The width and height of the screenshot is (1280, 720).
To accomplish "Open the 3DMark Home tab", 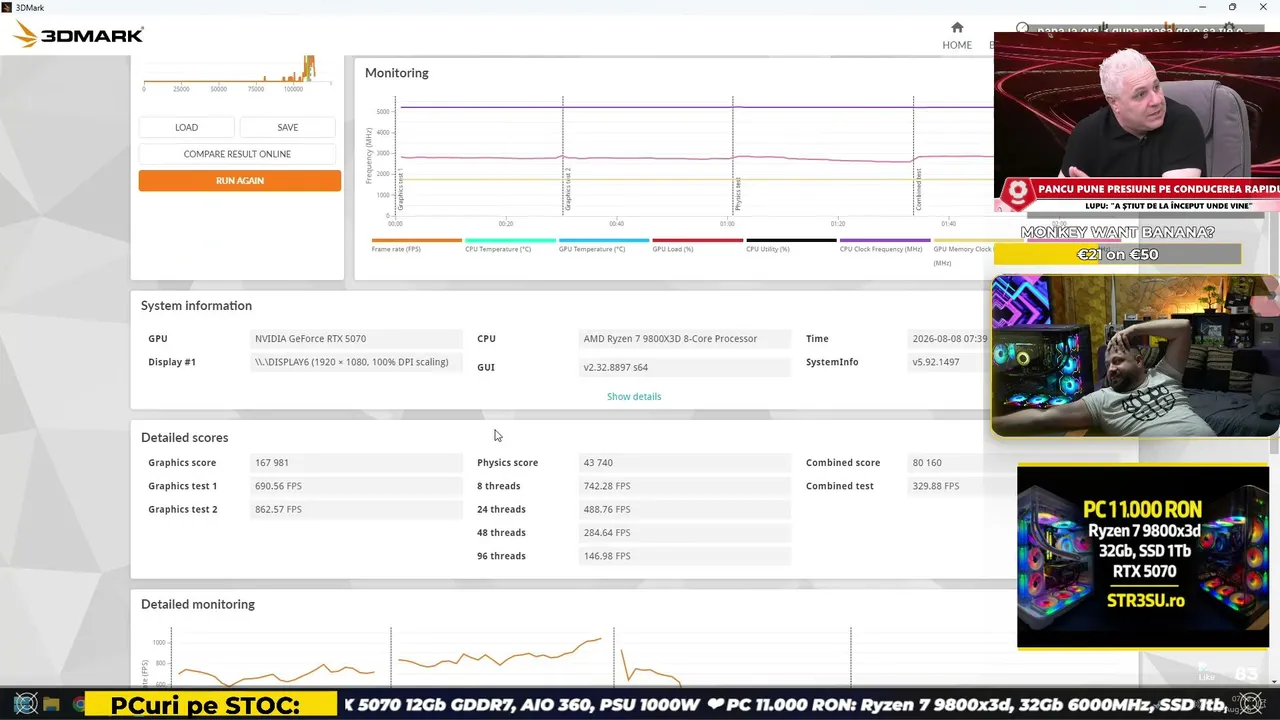I will coord(957,36).
